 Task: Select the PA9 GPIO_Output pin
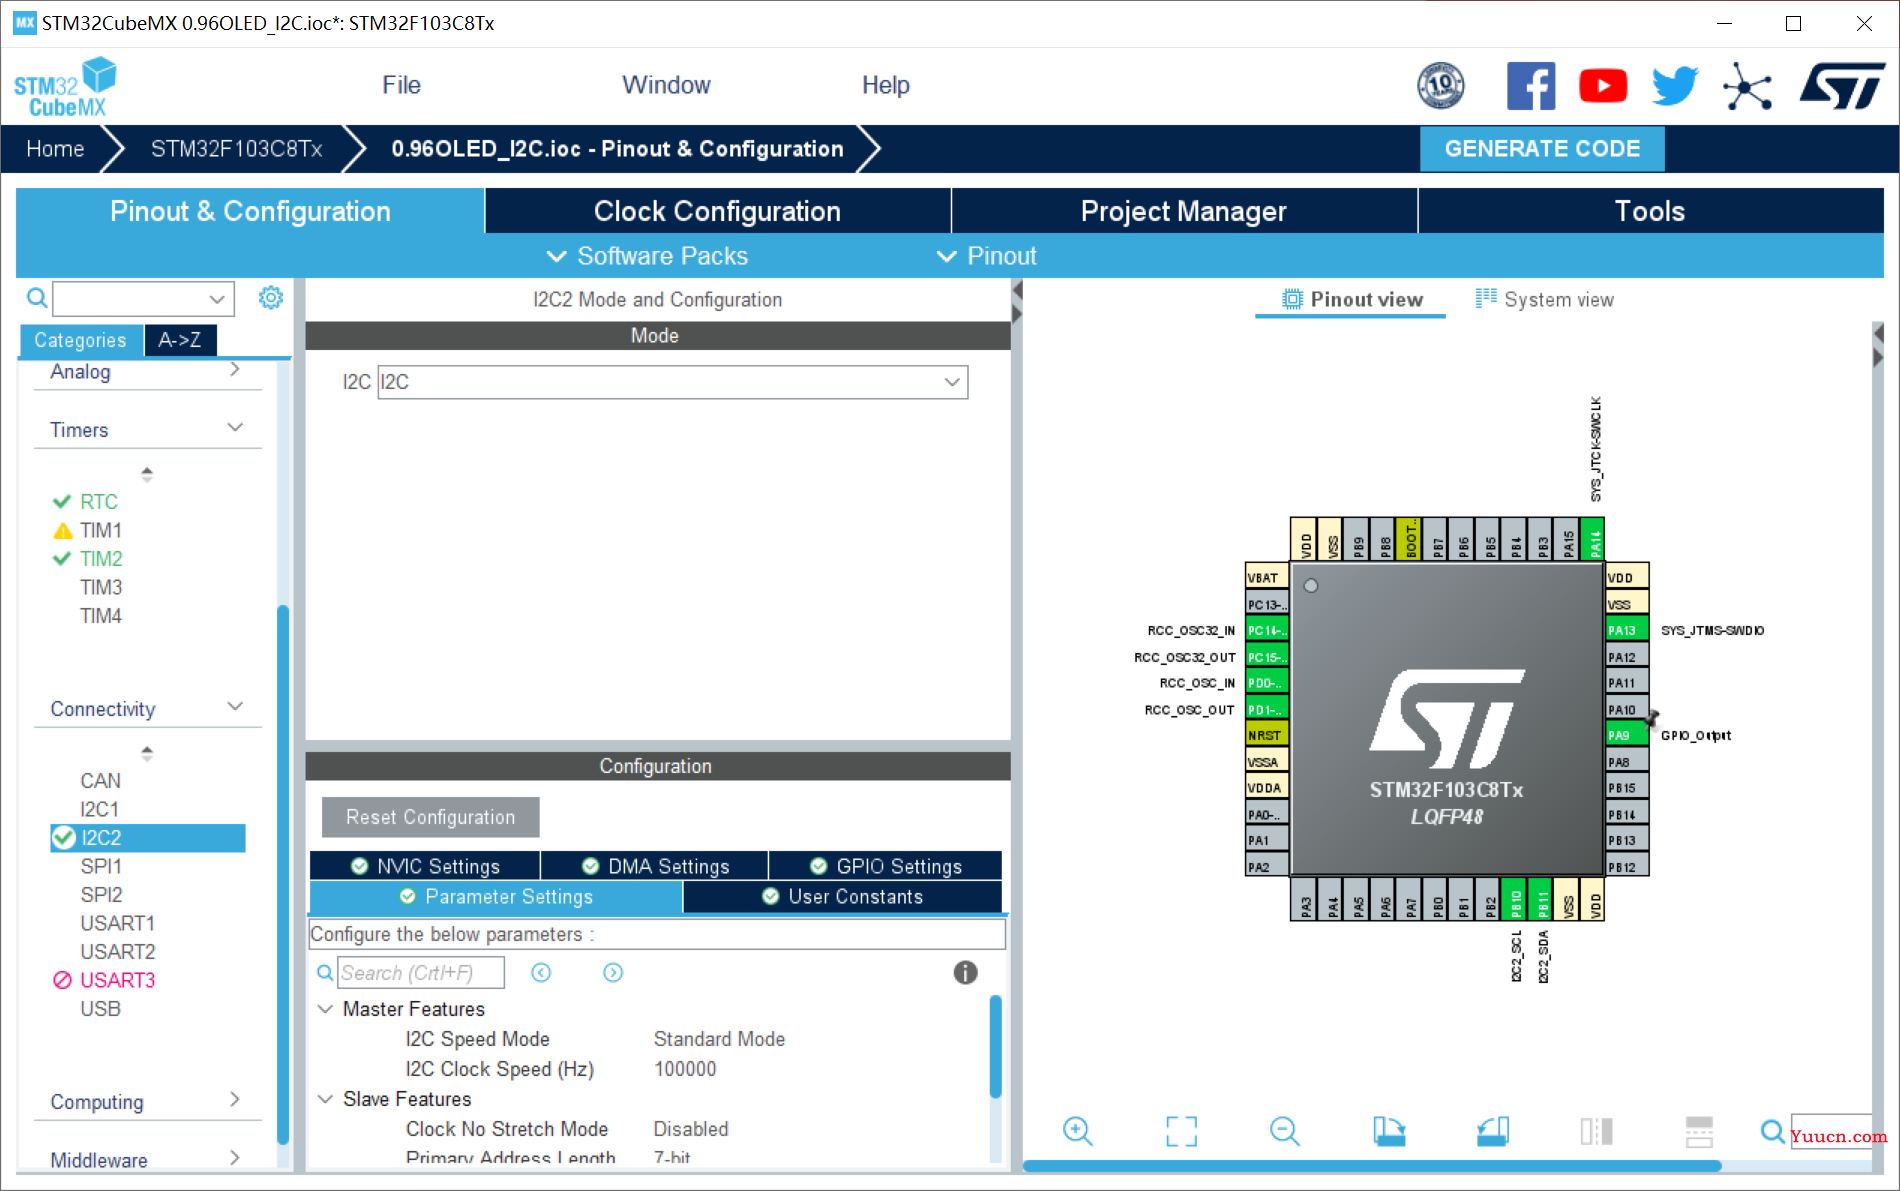click(x=1626, y=735)
